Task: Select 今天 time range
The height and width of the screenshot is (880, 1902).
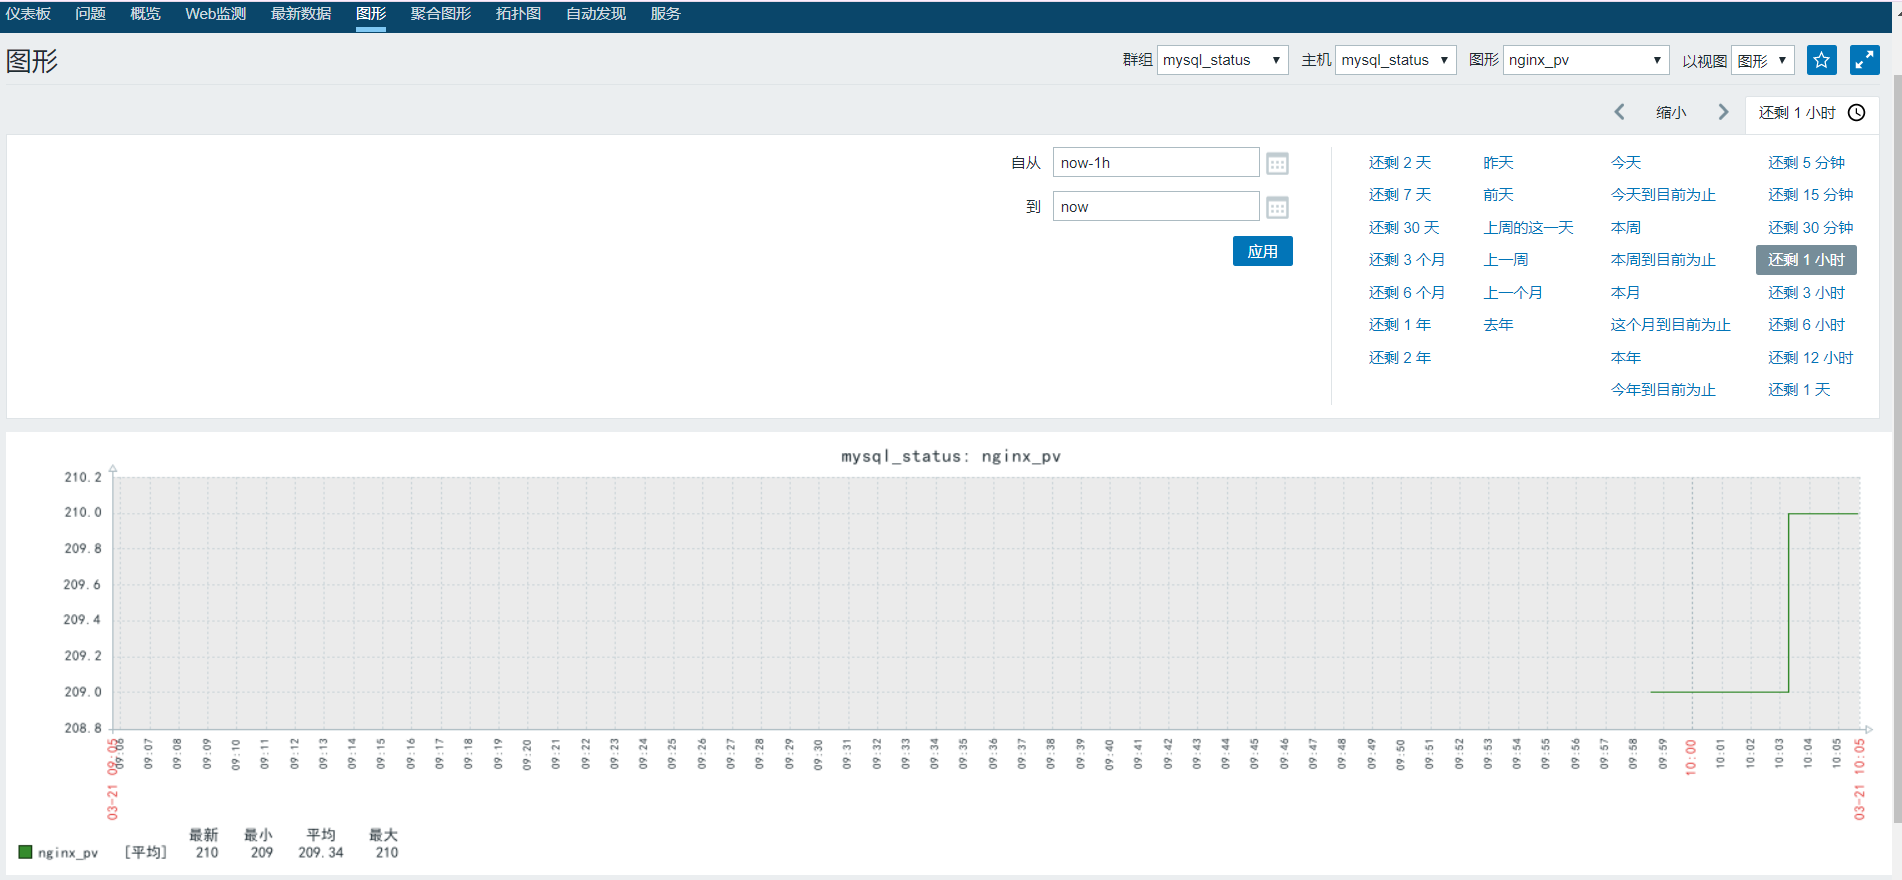Action: click(x=1626, y=163)
